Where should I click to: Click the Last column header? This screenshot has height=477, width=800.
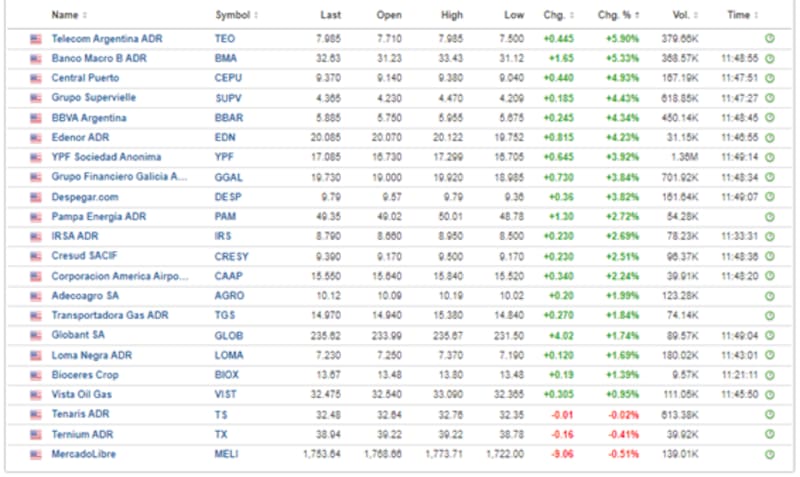pyautogui.click(x=330, y=15)
